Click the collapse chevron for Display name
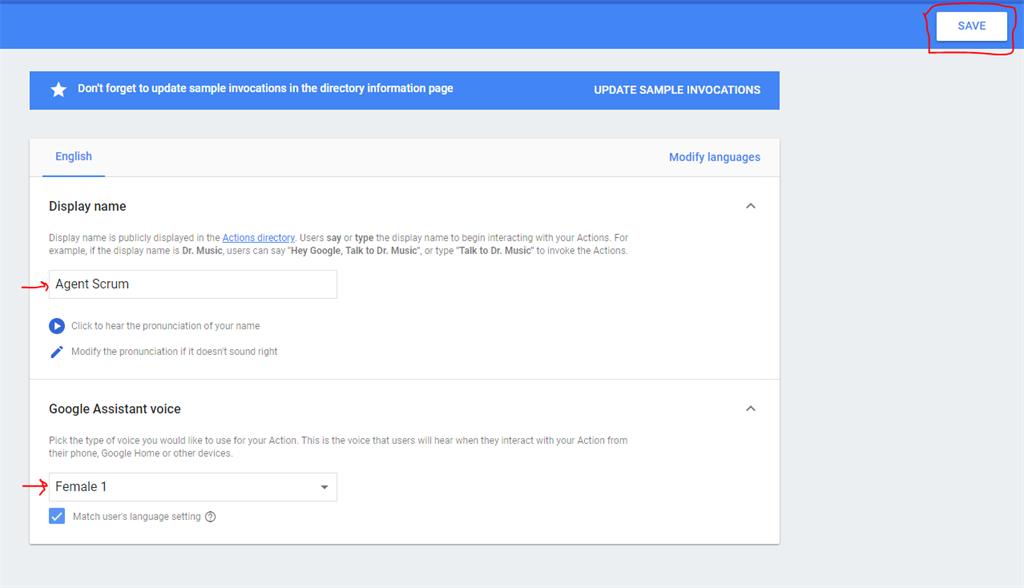 click(x=751, y=206)
